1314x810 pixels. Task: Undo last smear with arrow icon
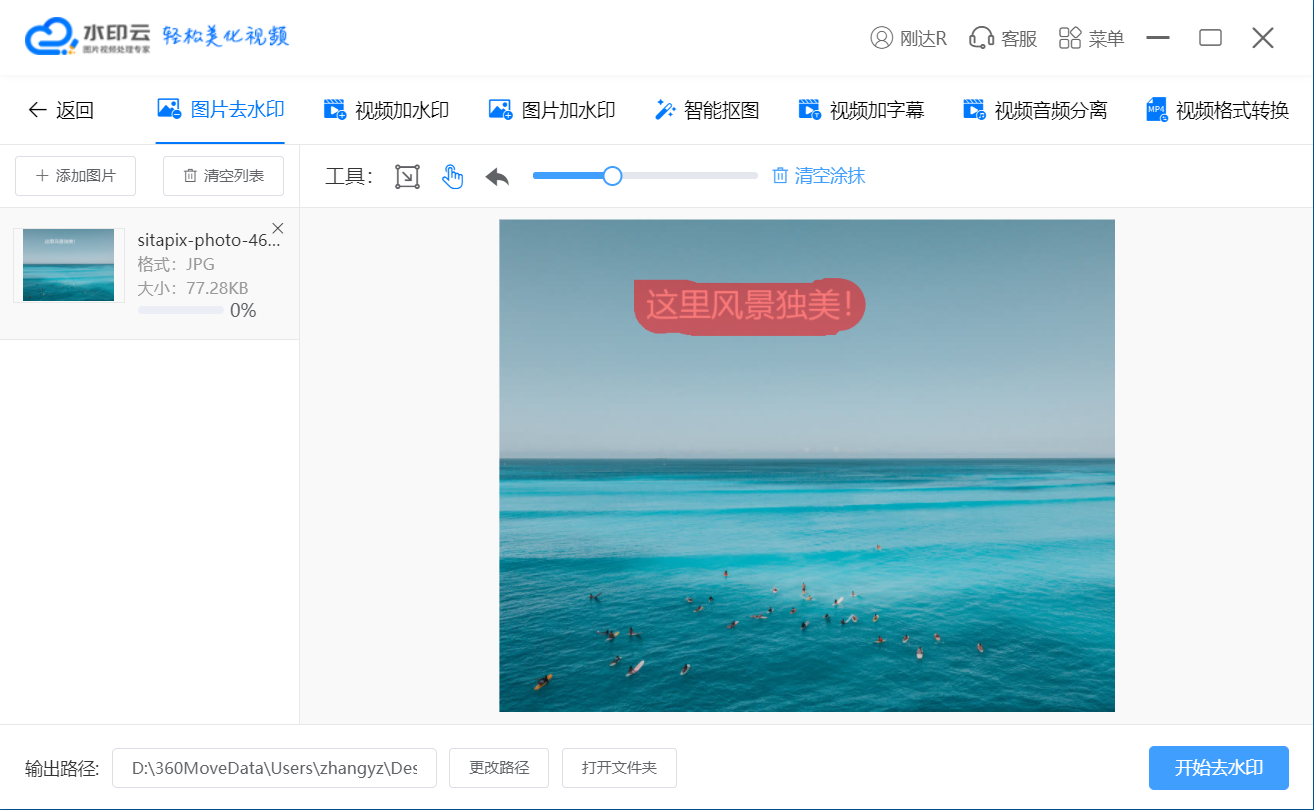coord(497,177)
